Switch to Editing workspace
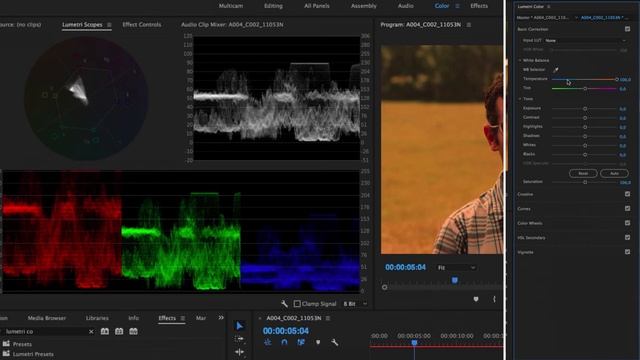 pyautogui.click(x=273, y=6)
